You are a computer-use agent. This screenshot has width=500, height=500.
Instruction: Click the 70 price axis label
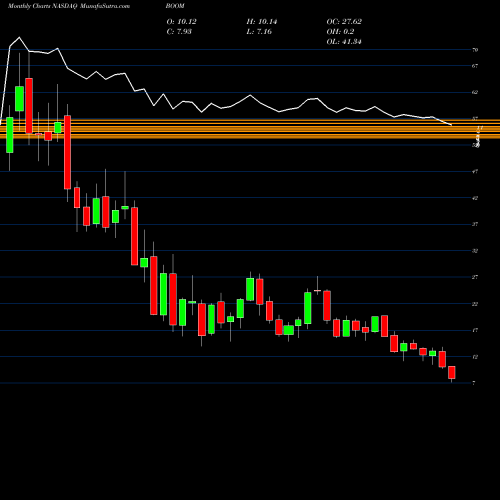pyautogui.click(x=475, y=50)
